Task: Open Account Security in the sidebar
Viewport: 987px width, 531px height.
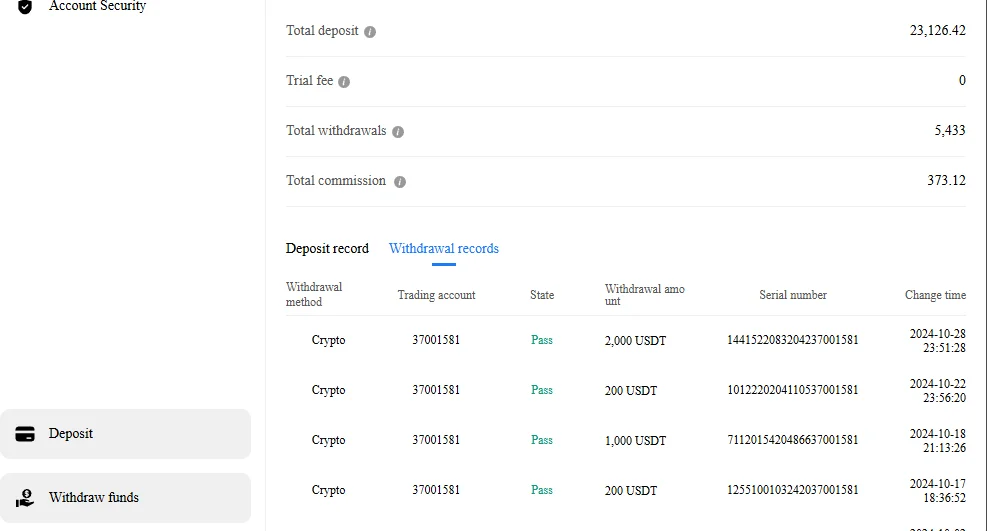Action: coord(97,7)
